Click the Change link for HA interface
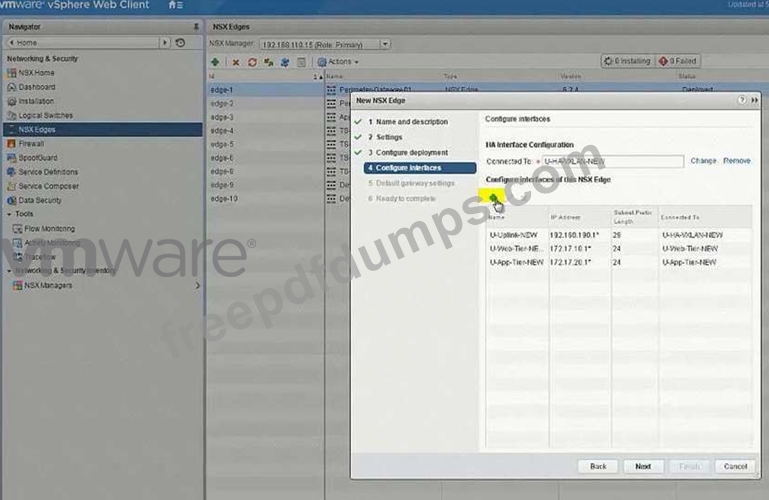Image resolution: width=769 pixels, height=500 pixels. (703, 161)
